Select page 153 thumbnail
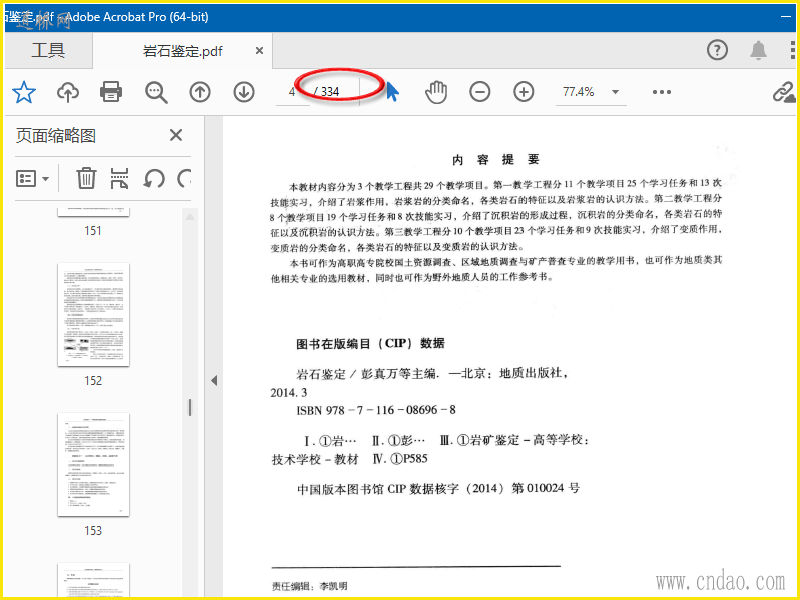This screenshot has height=600, width=800. [x=93, y=465]
